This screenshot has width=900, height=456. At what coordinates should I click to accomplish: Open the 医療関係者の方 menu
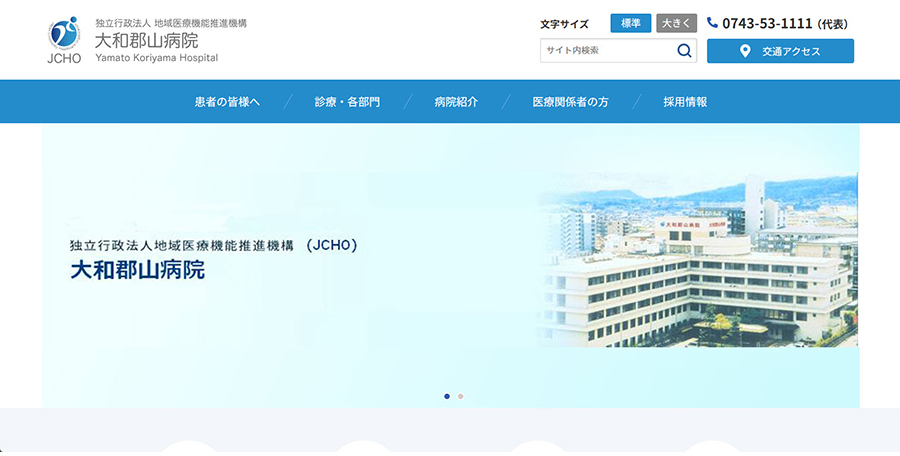571,102
